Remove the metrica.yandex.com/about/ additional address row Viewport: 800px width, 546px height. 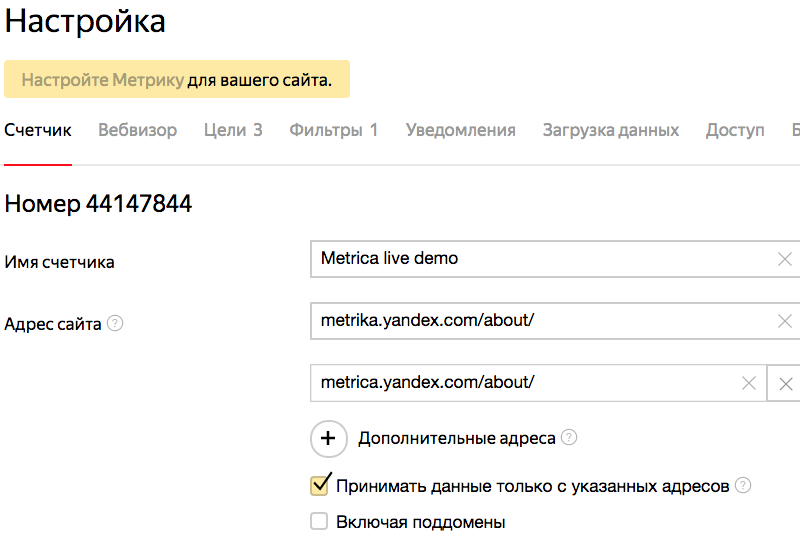pyautogui.click(x=785, y=383)
